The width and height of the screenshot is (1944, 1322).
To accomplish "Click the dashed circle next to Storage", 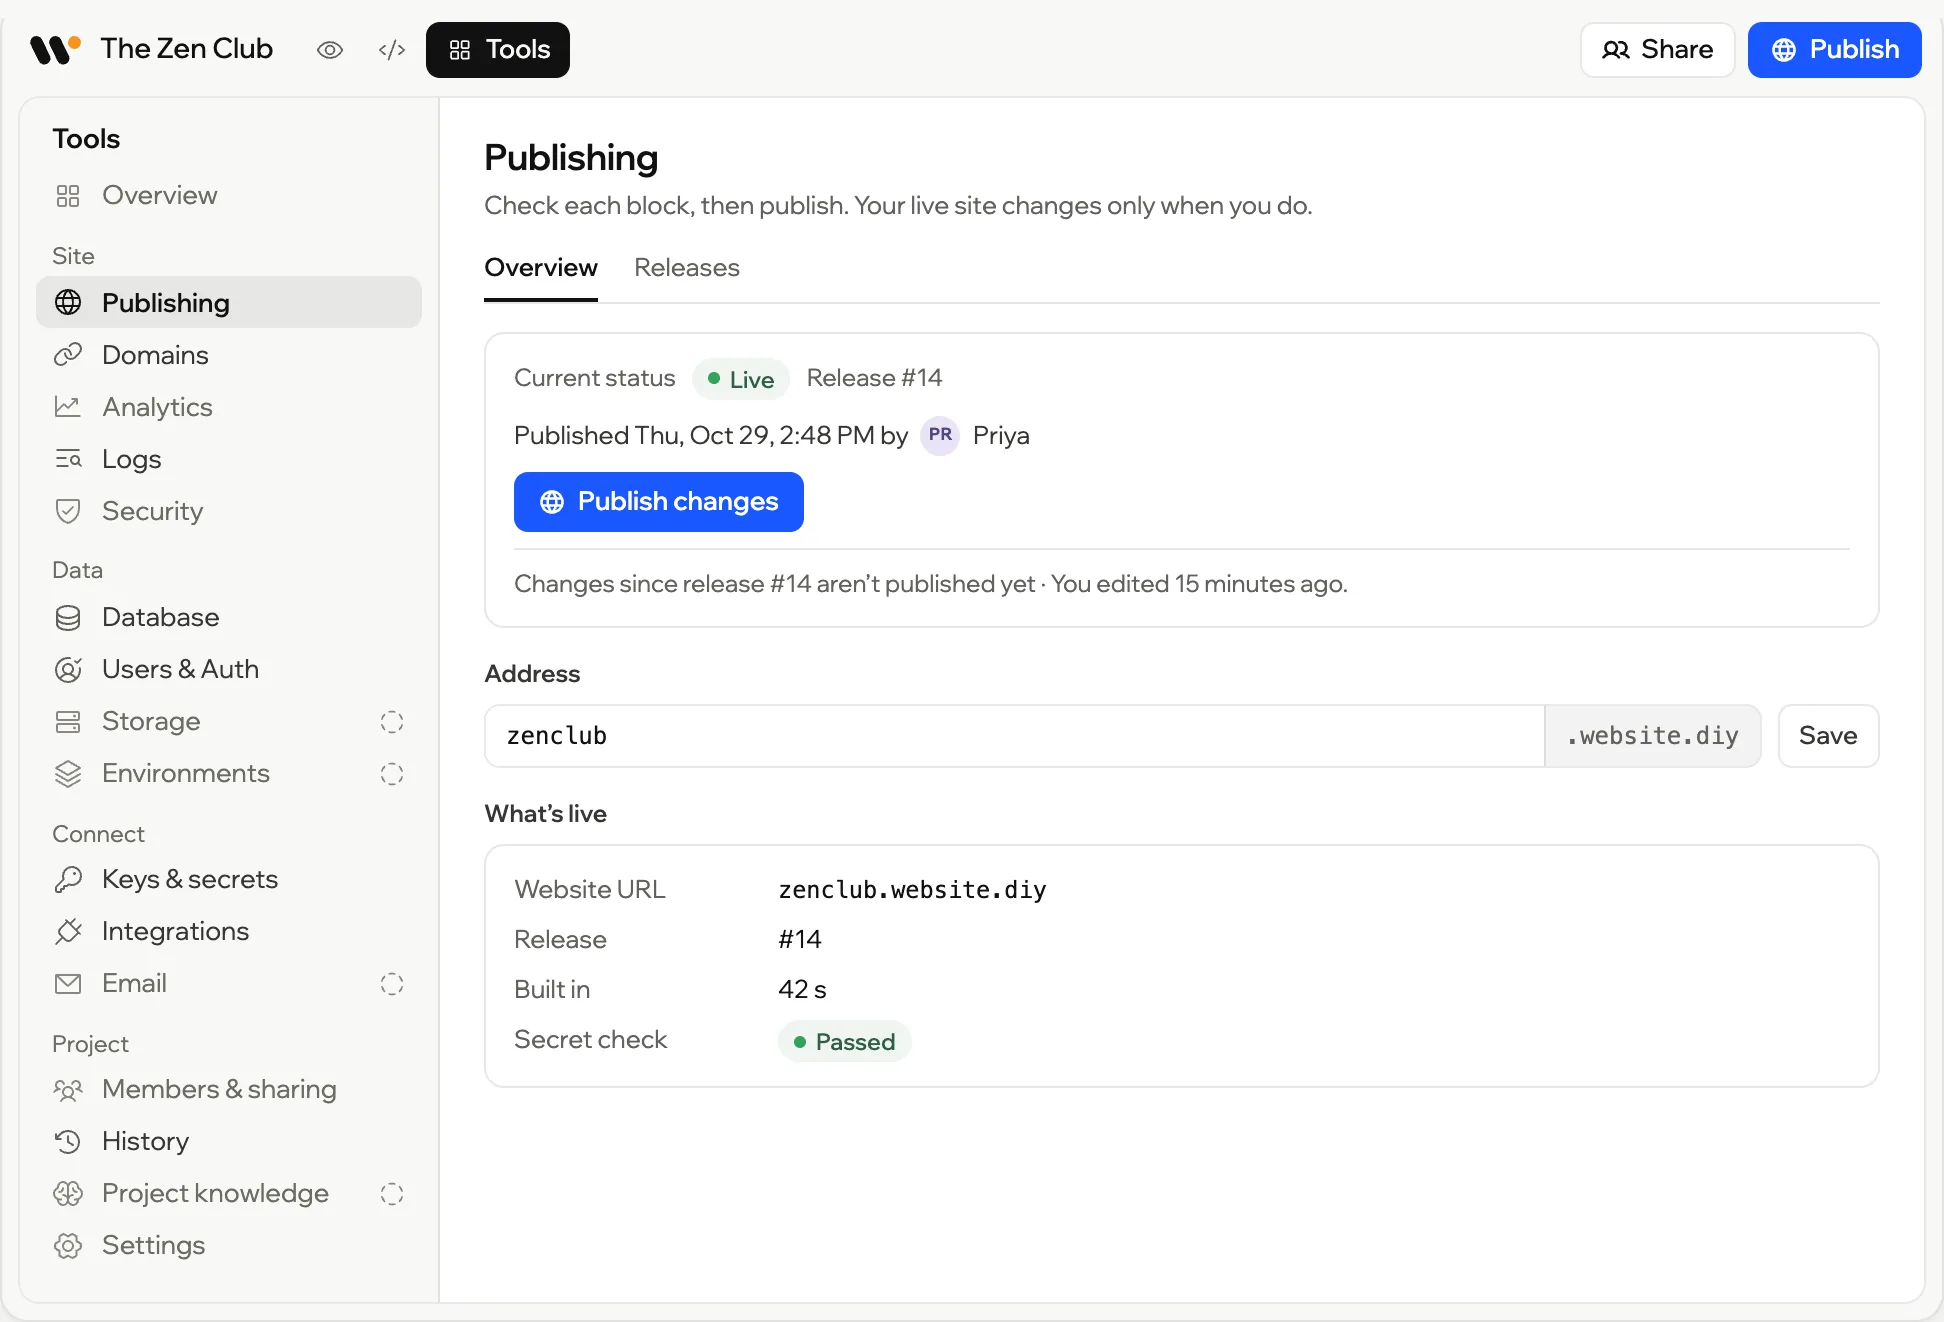I will coord(392,722).
